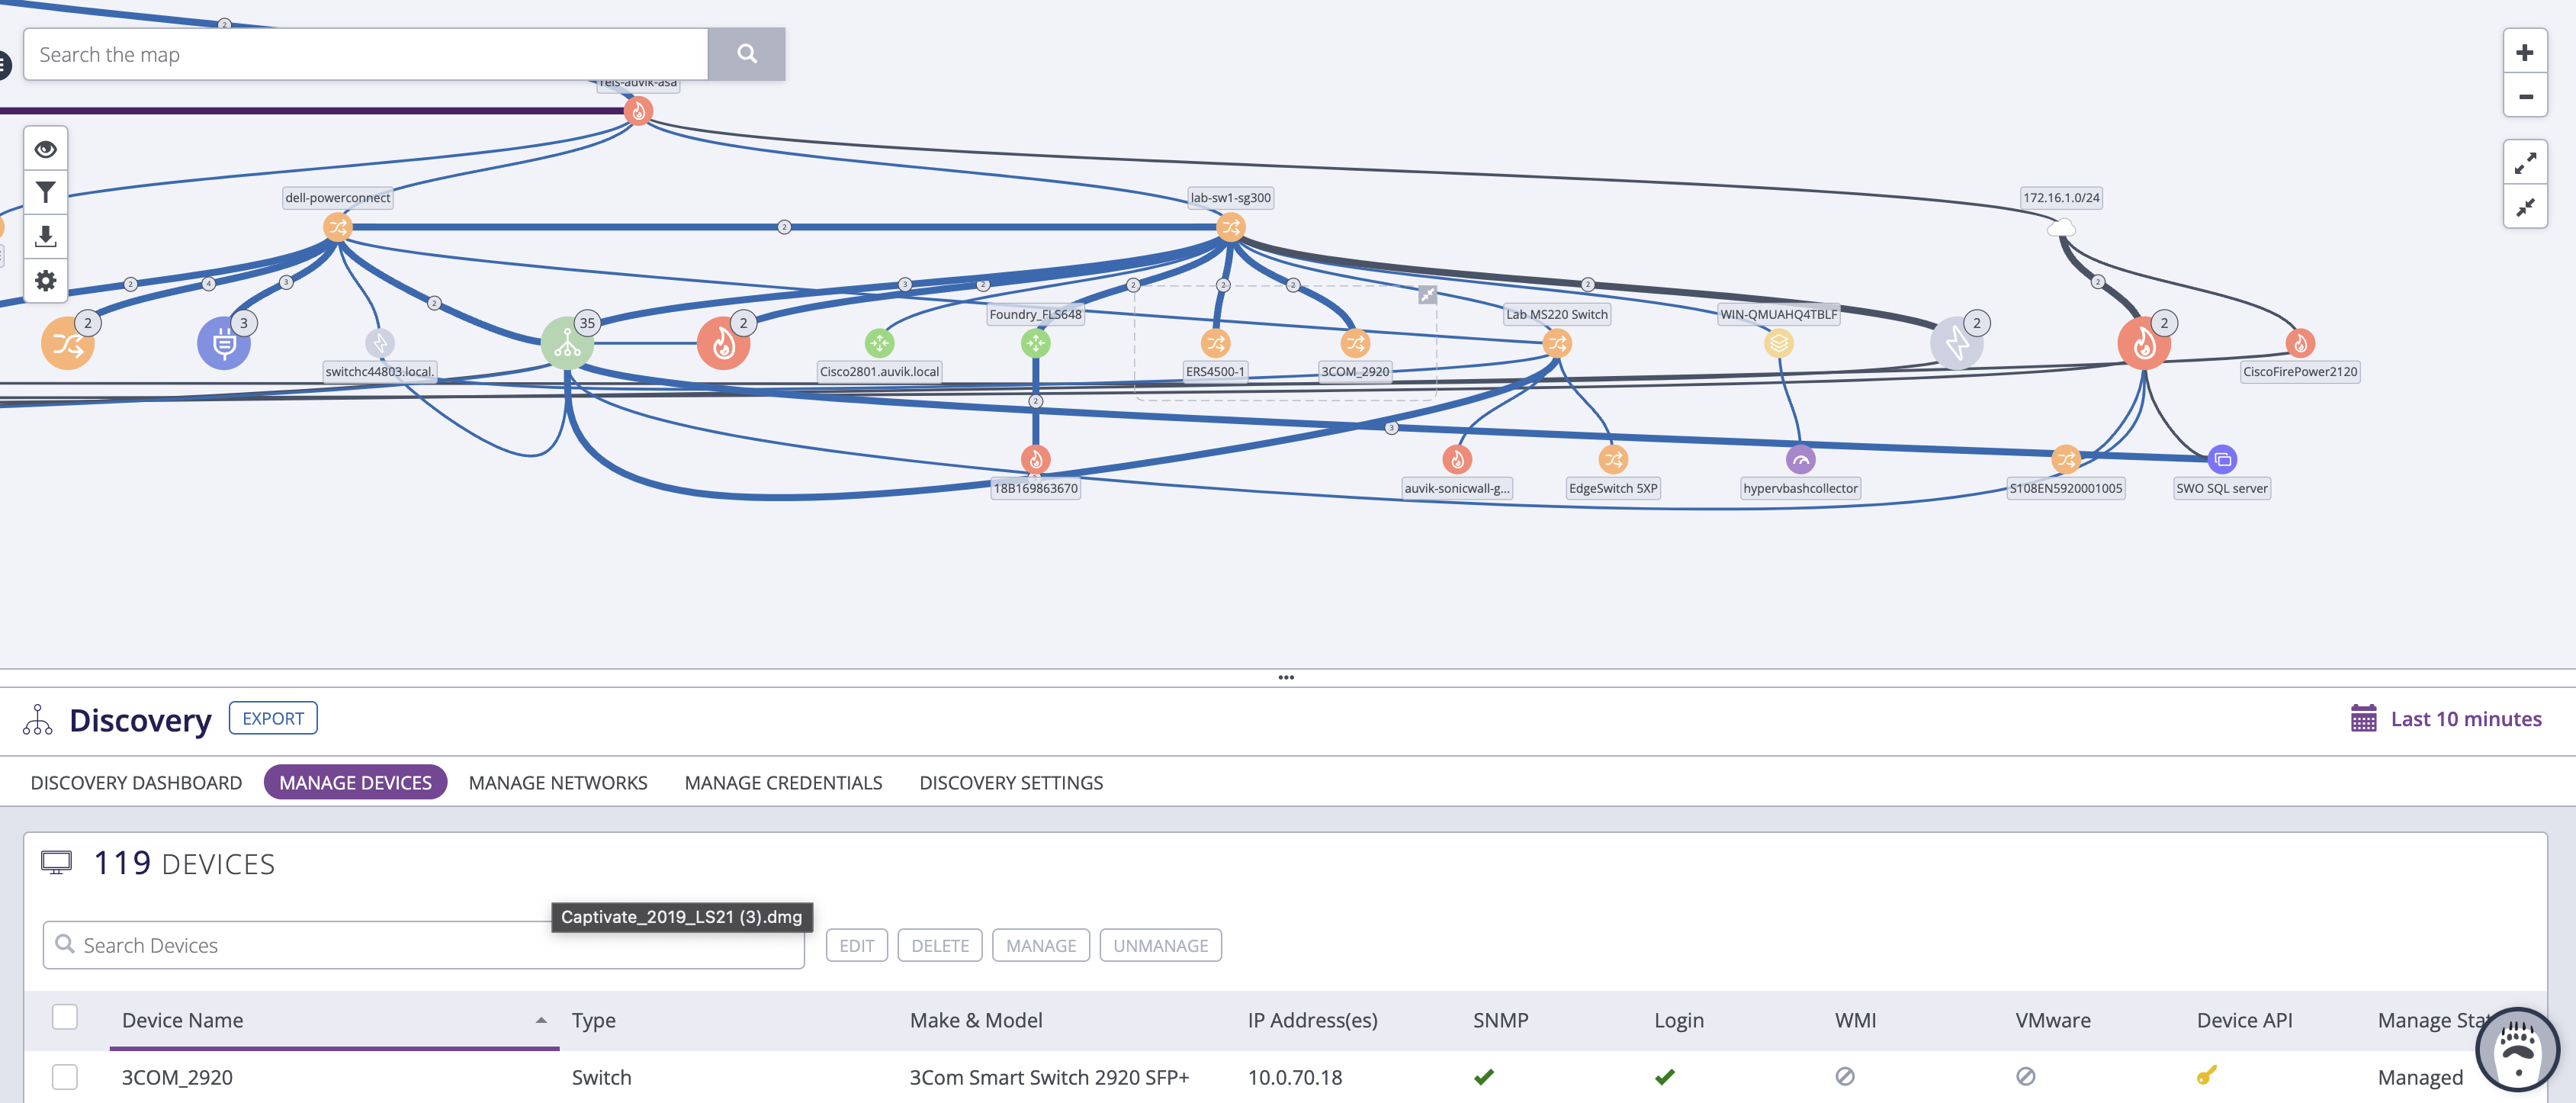This screenshot has height=1103, width=2576.
Task: Check the select-all devices checkbox
Action: point(65,1017)
